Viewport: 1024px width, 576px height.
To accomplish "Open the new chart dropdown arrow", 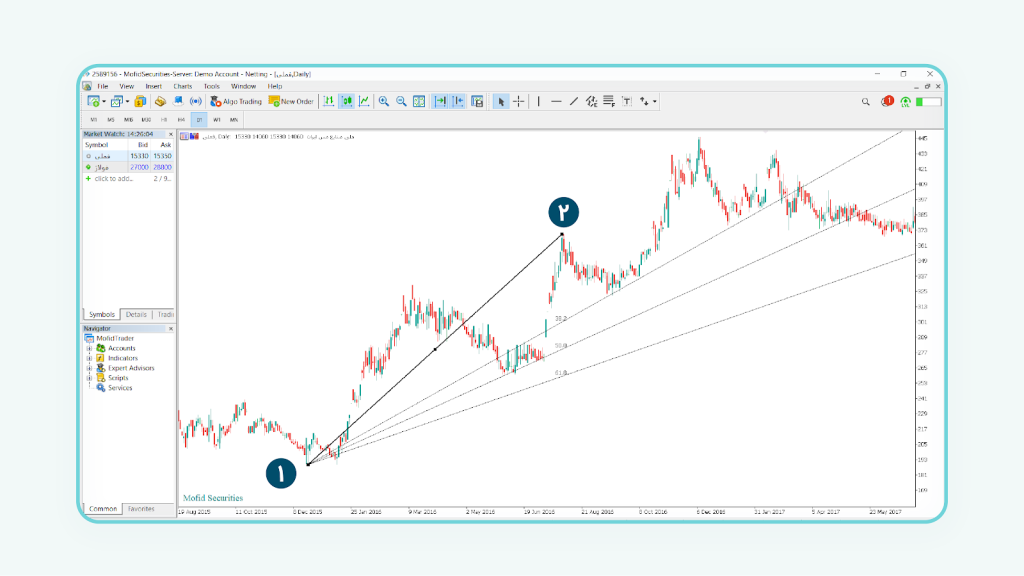I will click(x=104, y=102).
